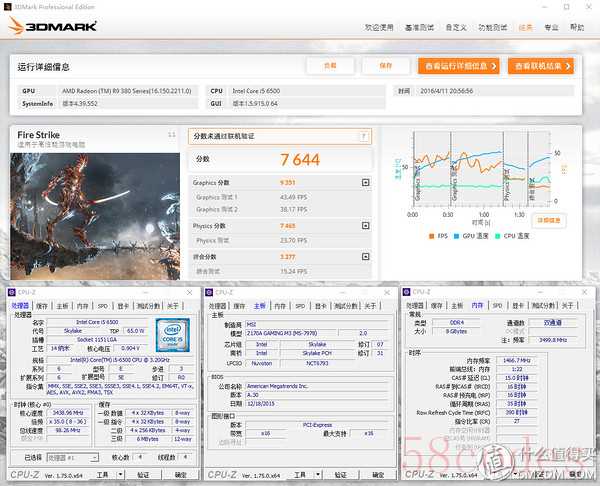Select SPD tab in the processor CPU-Z window
The height and width of the screenshot is (486, 600).
pyautogui.click(x=103, y=306)
